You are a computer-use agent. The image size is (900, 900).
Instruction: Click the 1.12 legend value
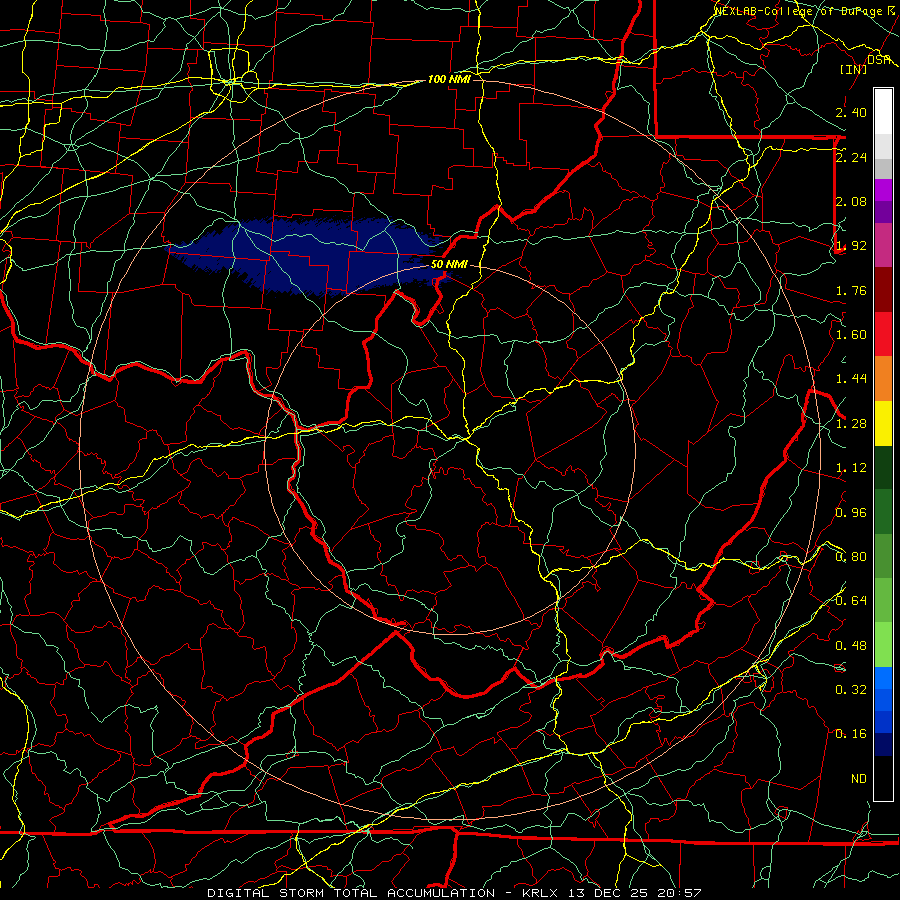tap(851, 468)
